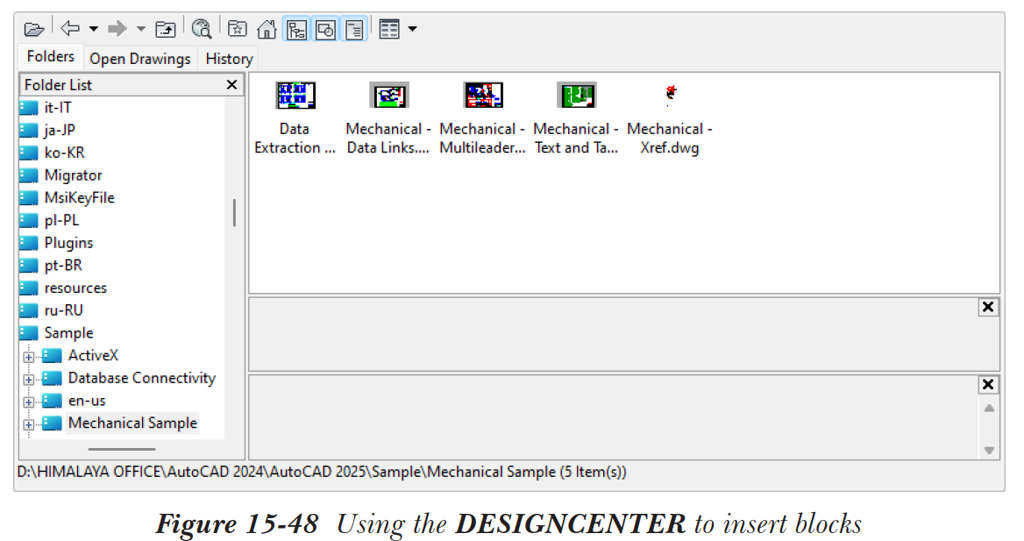1024x541 pixels.
Task: Select the ko-KR folder
Action: point(64,153)
